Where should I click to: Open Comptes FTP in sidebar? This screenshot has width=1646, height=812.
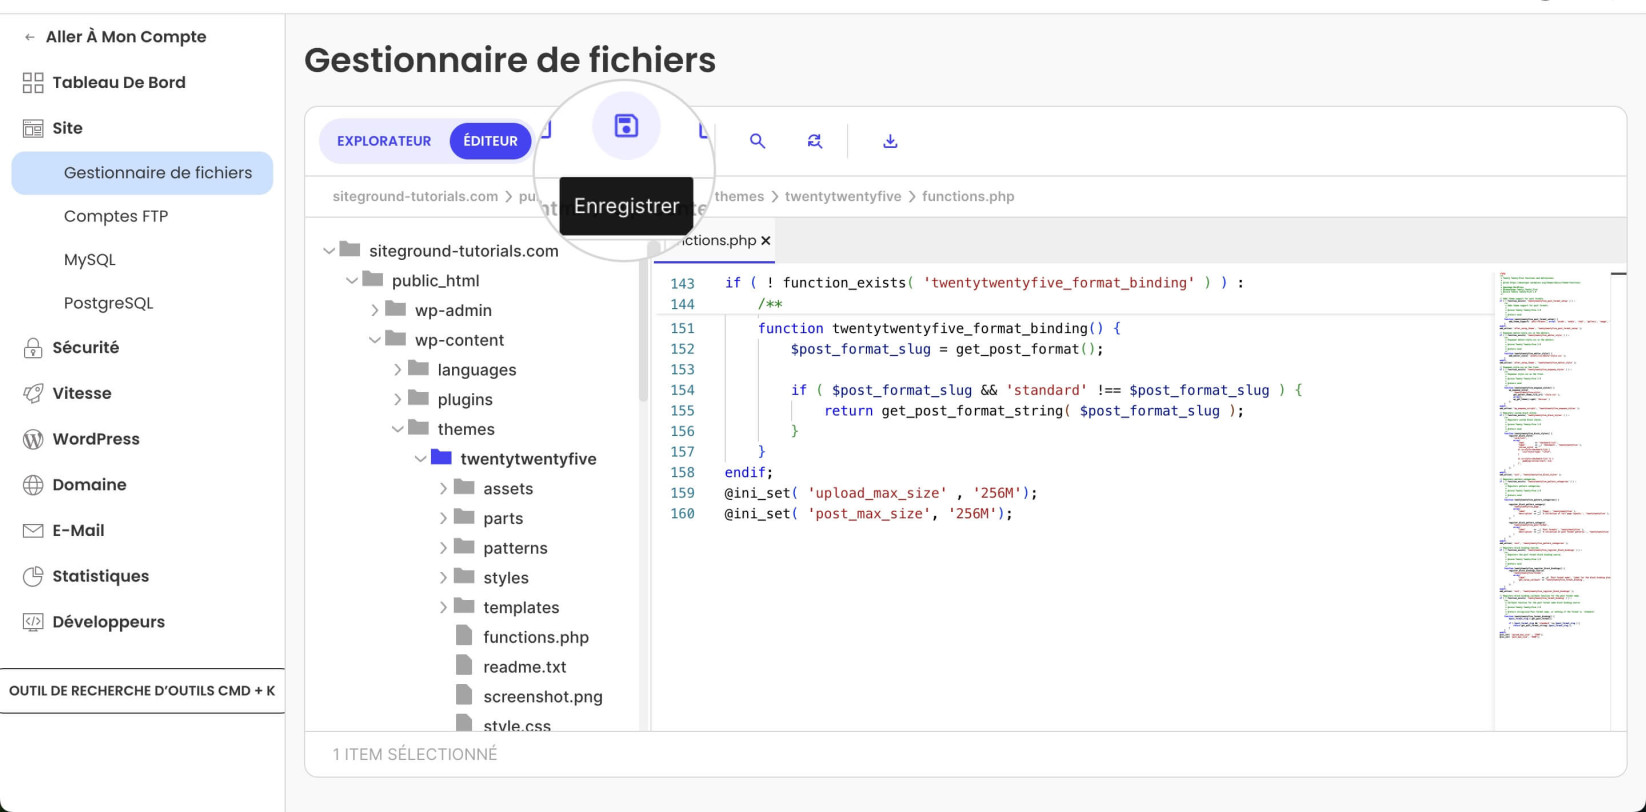(x=116, y=216)
